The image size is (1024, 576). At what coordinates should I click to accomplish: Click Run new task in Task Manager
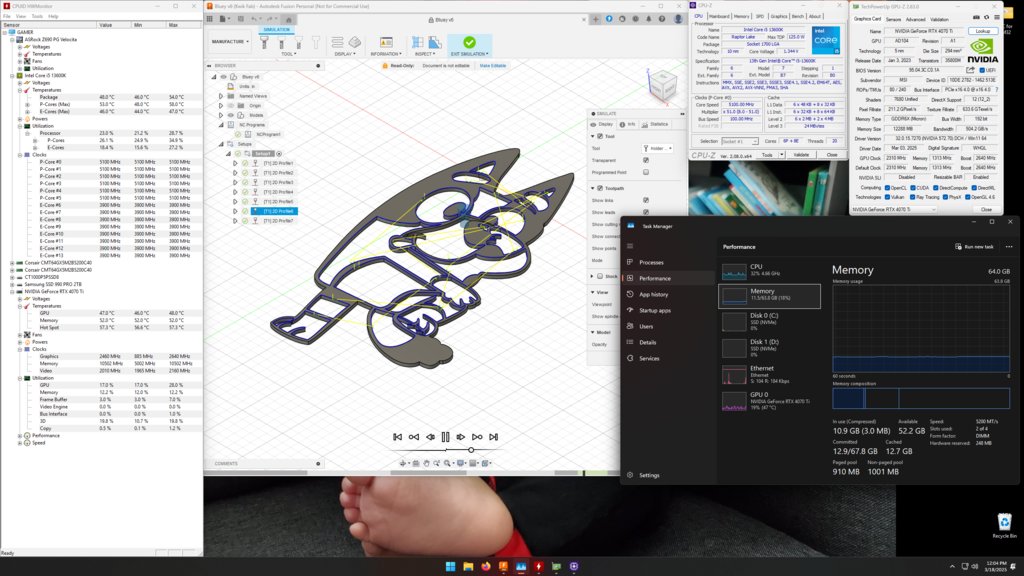click(x=974, y=247)
